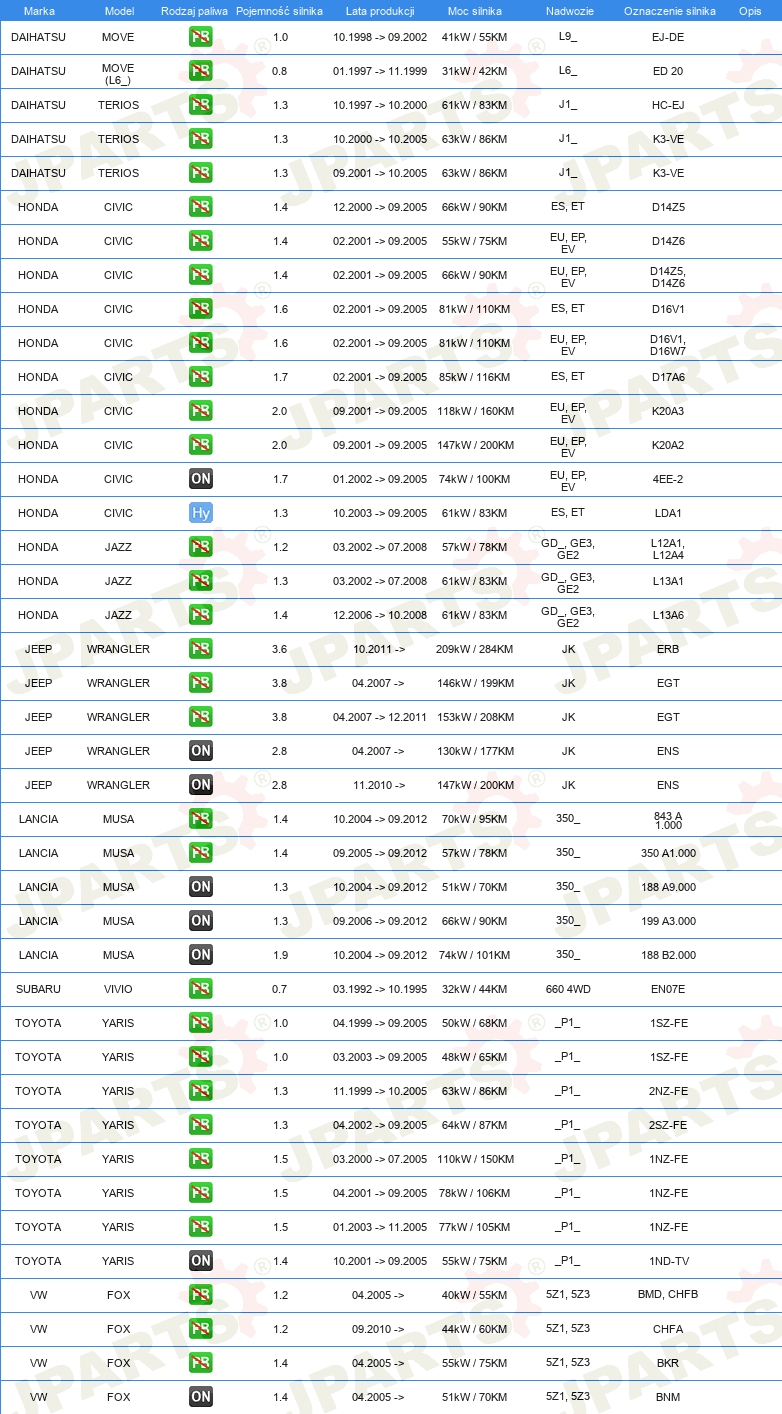Select the Moc silnika column header
Screen dimensions: 782x1414
[x=475, y=11]
